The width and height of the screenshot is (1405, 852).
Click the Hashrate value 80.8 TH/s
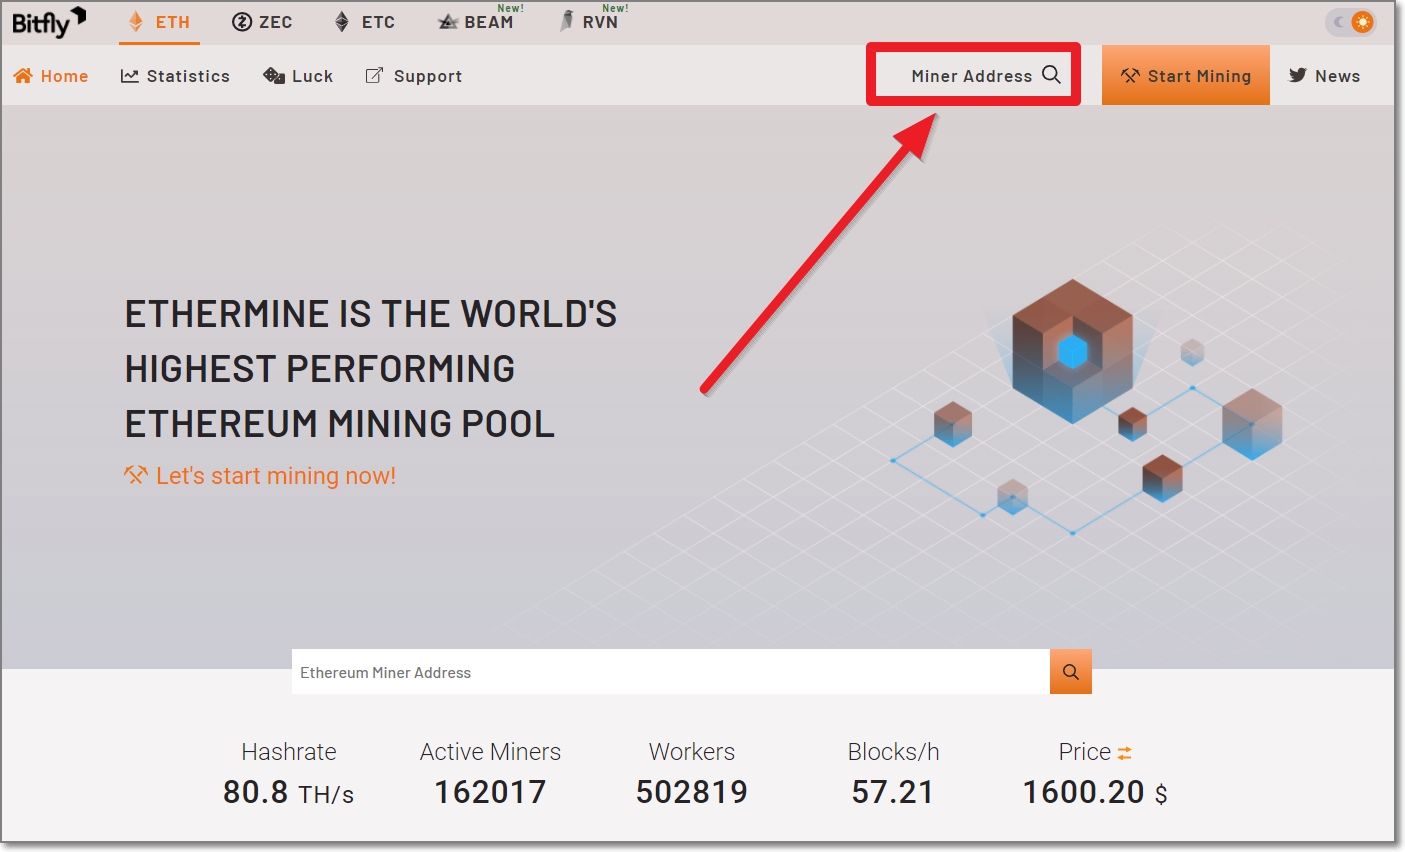pyautogui.click(x=289, y=793)
